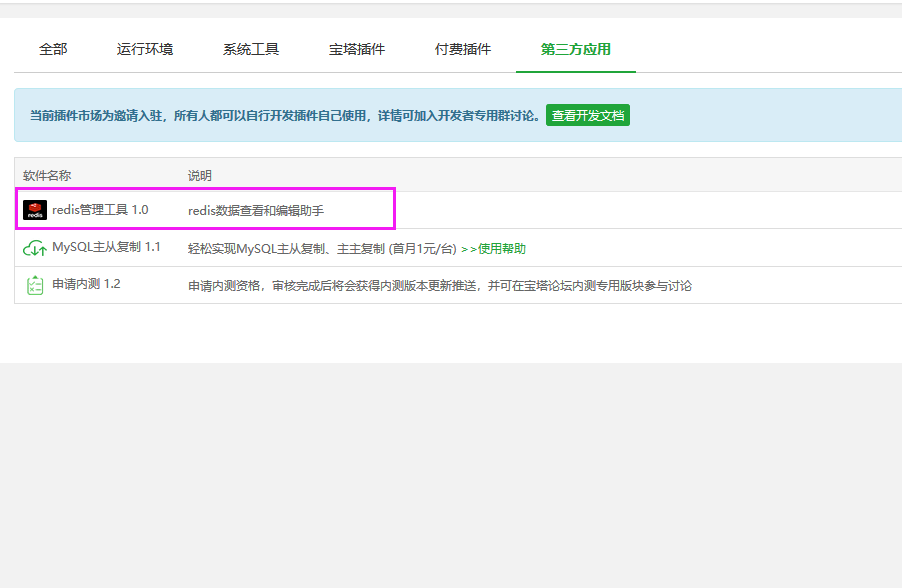902x588 pixels.
Task: Click the 说明 column header
Action: [200, 175]
